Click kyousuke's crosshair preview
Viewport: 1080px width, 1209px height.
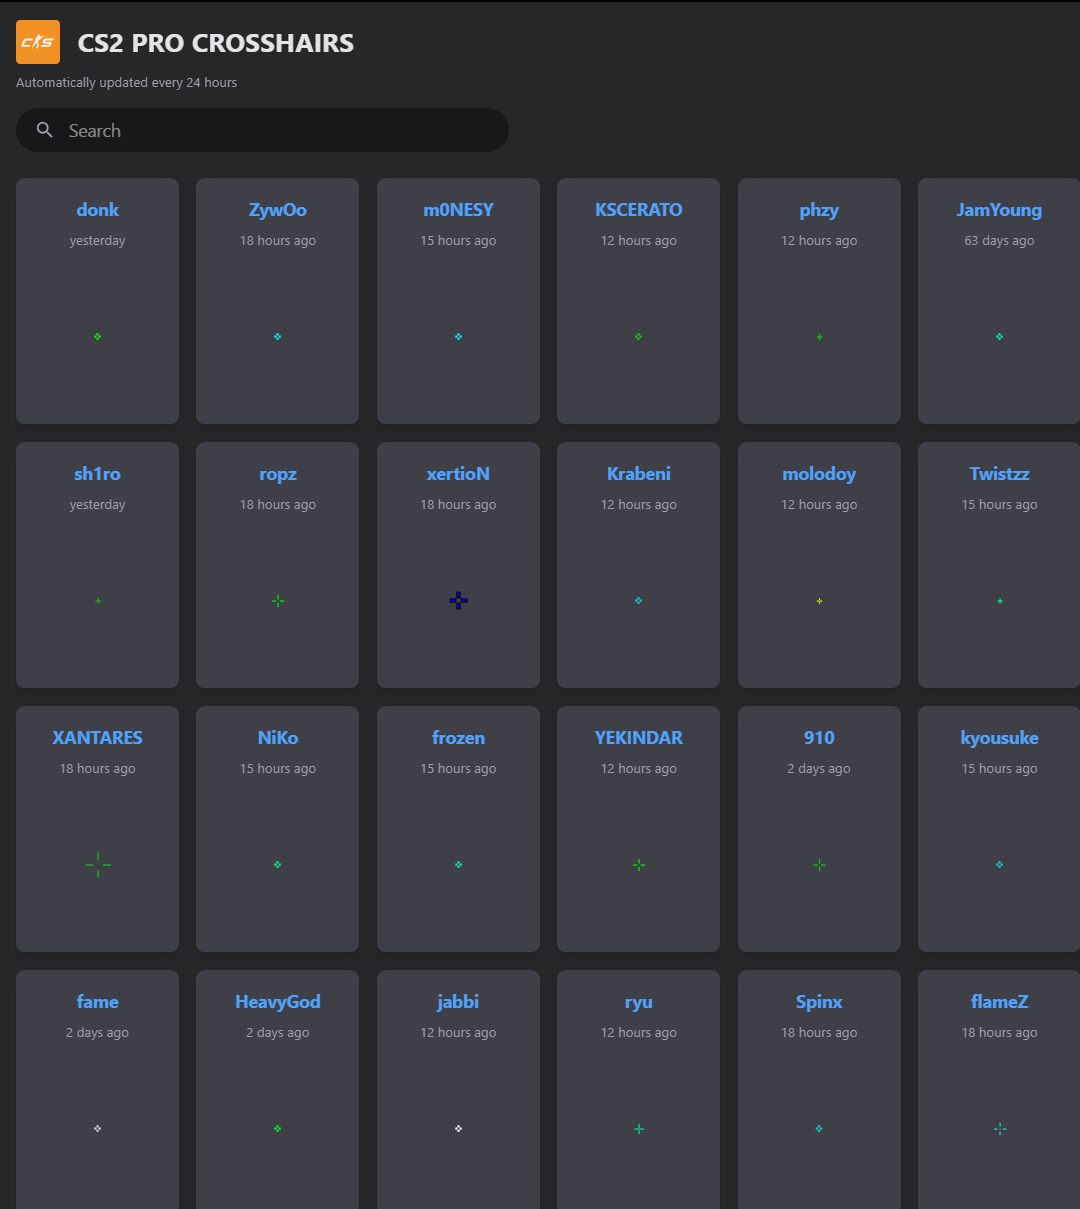(x=999, y=865)
